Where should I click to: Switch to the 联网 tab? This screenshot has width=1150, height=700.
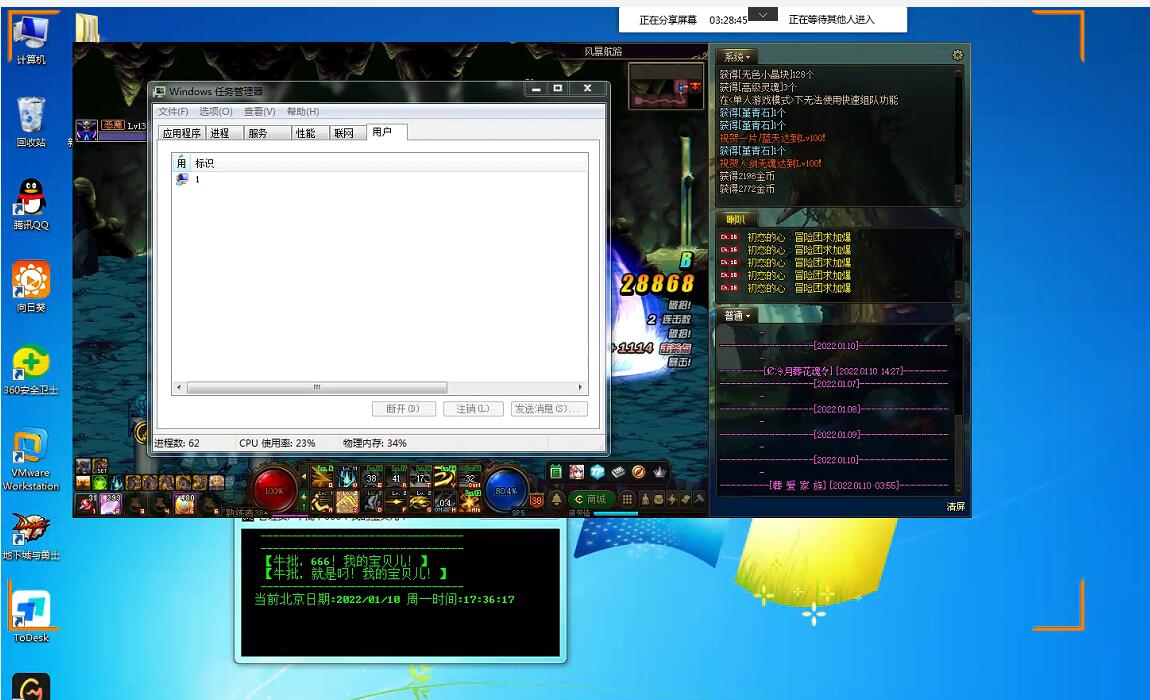click(348, 133)
